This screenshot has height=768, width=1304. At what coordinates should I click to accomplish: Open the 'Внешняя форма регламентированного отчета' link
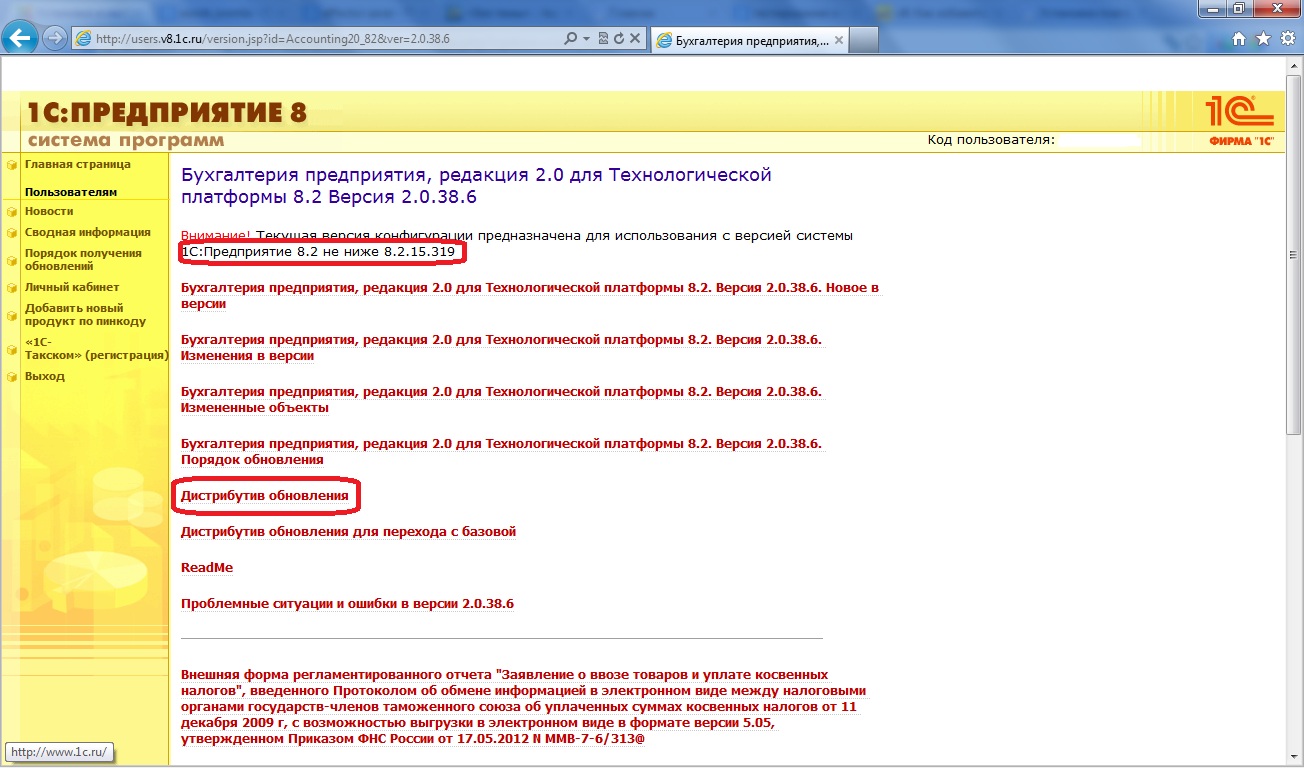click(523, 707)
